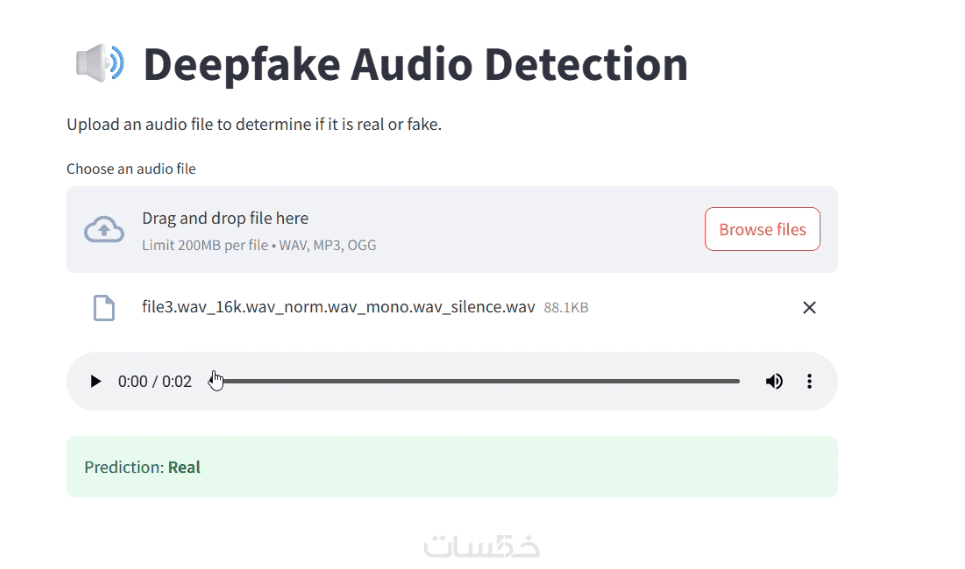965x569 pixels.
Task: Click the "Choose an audio file" label
Action: pos(131,169)
